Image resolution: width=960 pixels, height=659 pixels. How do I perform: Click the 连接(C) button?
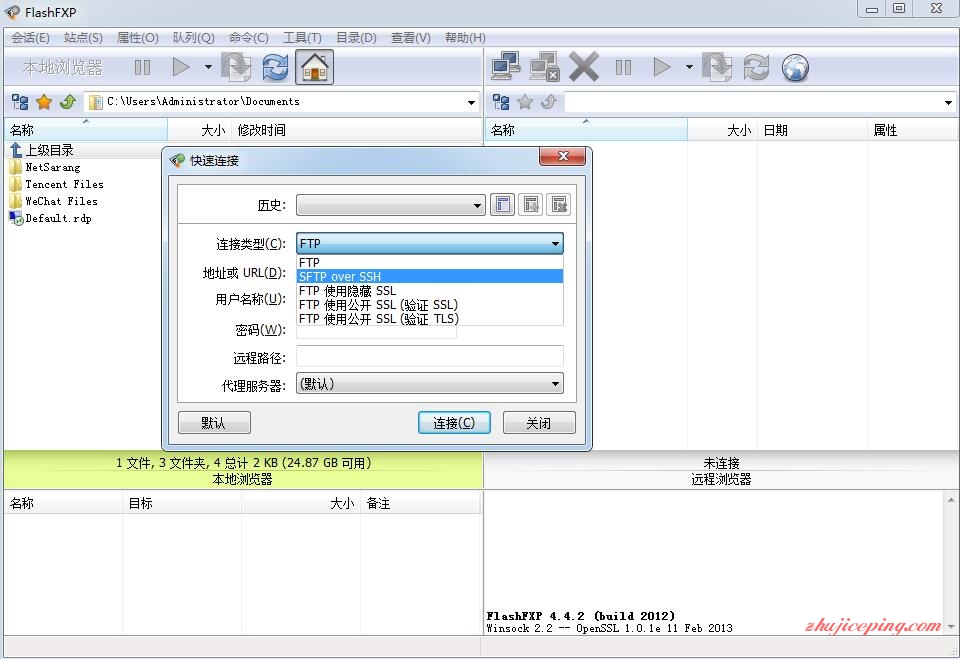point(454,423)
